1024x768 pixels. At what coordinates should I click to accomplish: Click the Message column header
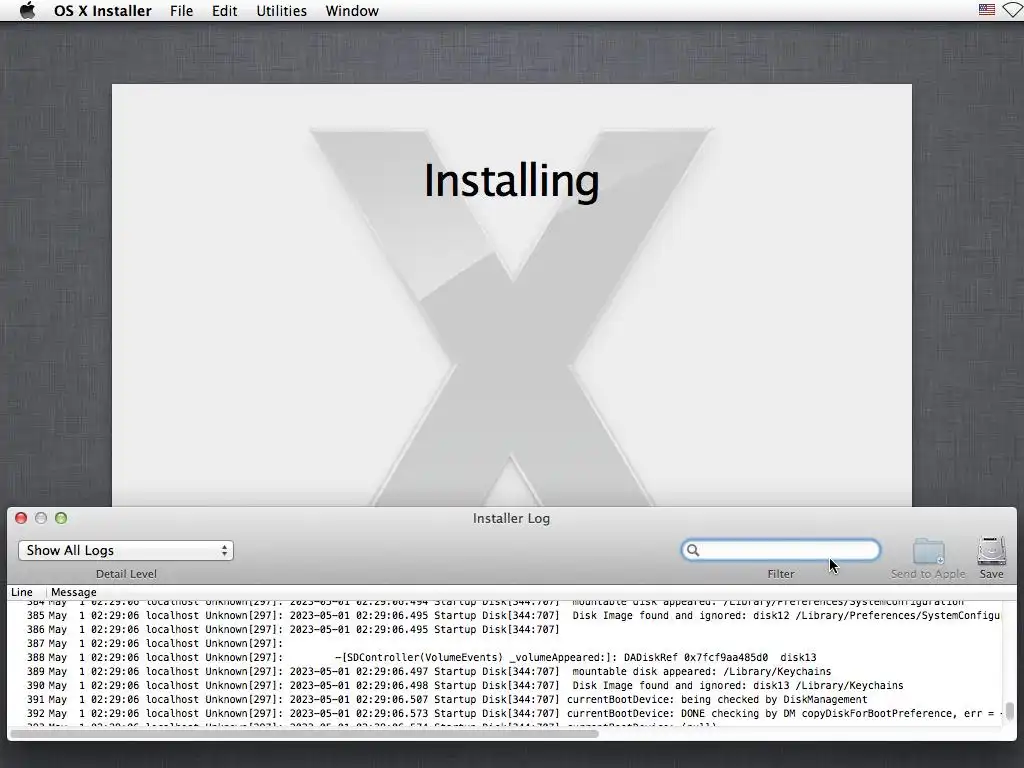tap(74, 592)
